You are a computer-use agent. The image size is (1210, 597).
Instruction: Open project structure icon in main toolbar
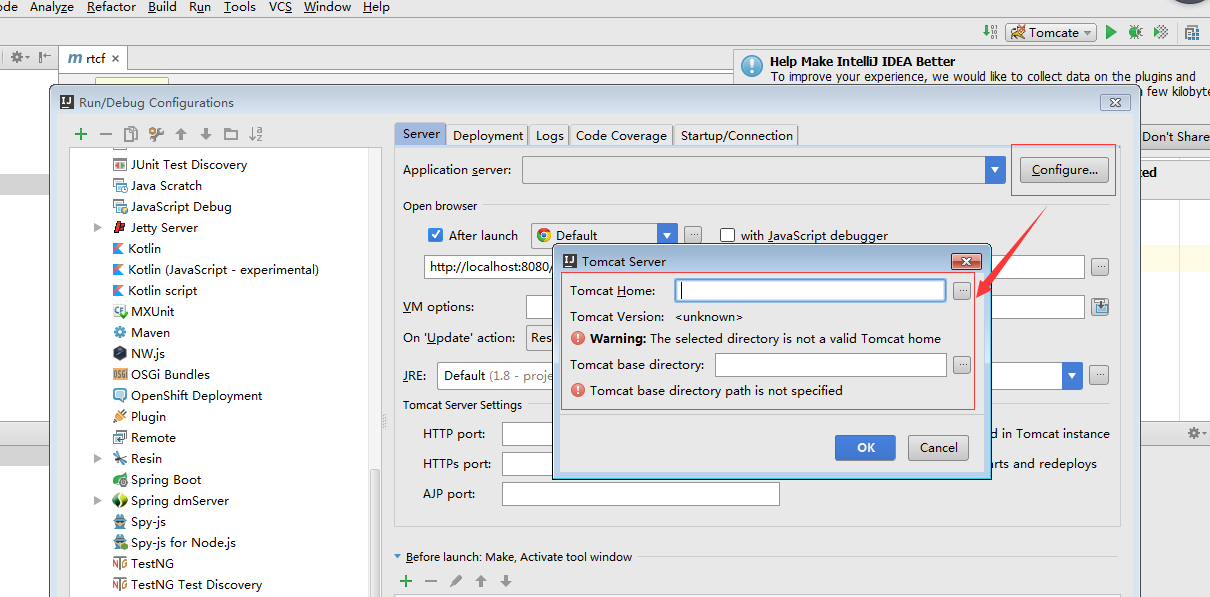1192,32
